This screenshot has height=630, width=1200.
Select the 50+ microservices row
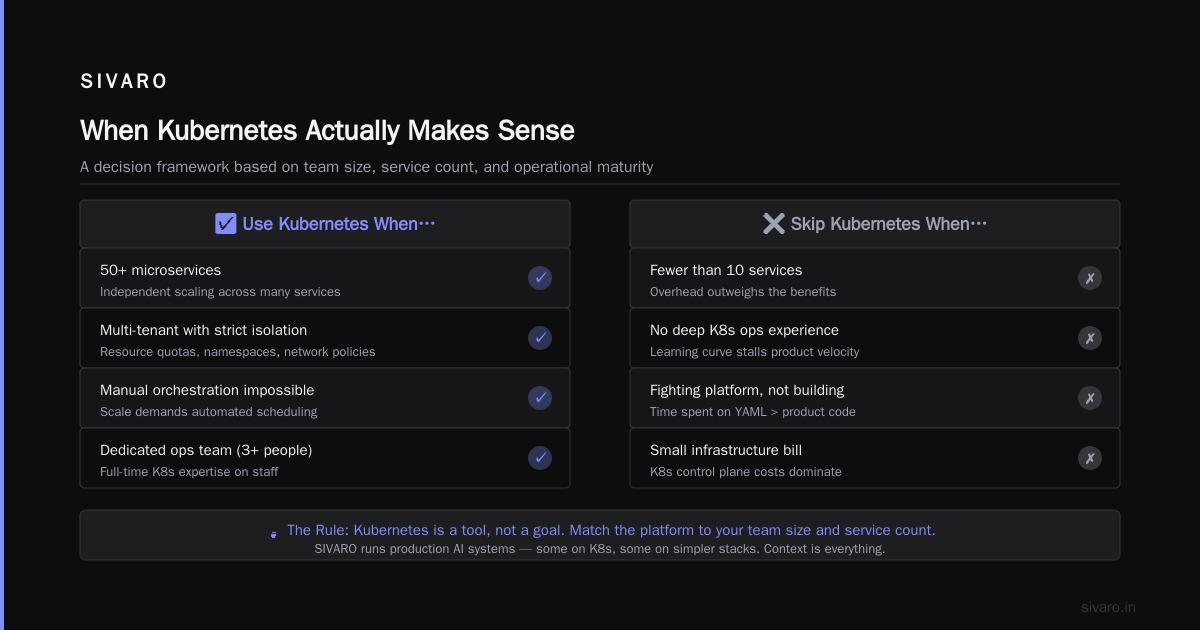click(325, 278)
